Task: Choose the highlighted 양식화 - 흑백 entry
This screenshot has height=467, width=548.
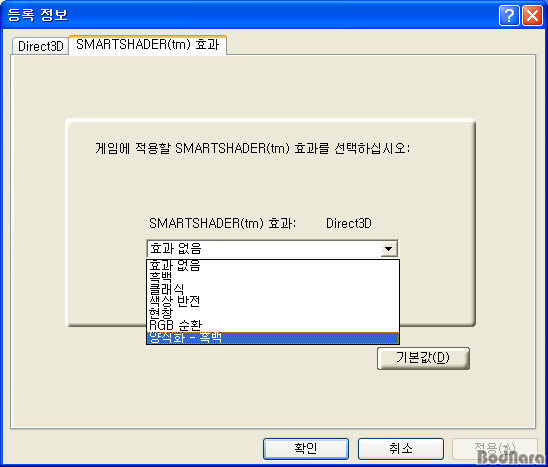Action: click(273, 338)
